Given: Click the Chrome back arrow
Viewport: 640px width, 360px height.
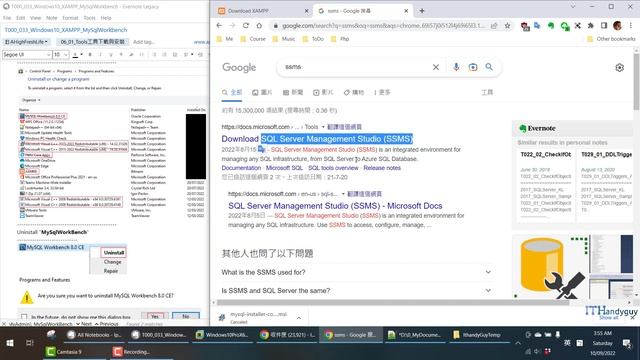Looking at the screenshot, I should (219, 26).
